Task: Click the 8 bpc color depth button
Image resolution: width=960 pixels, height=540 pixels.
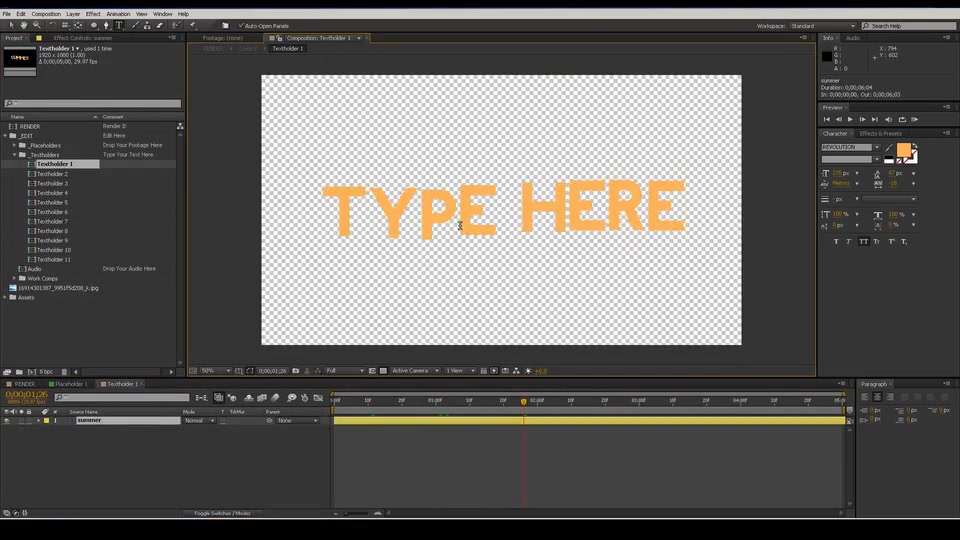Action: click(46, 372)
